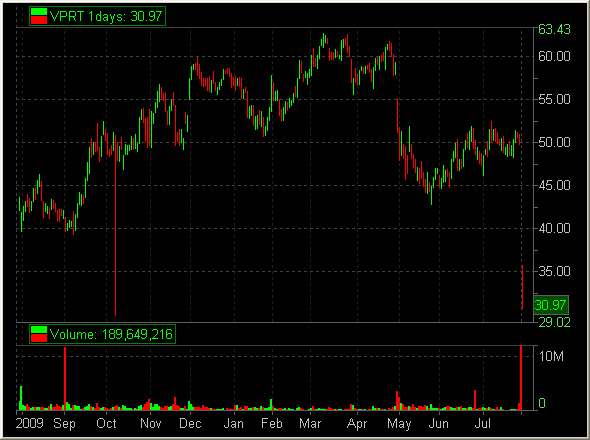Select the VPRT 1days: 30.97 legend label
The height and width of the screenshot is (440, 590).
click(x=106, y=16)
